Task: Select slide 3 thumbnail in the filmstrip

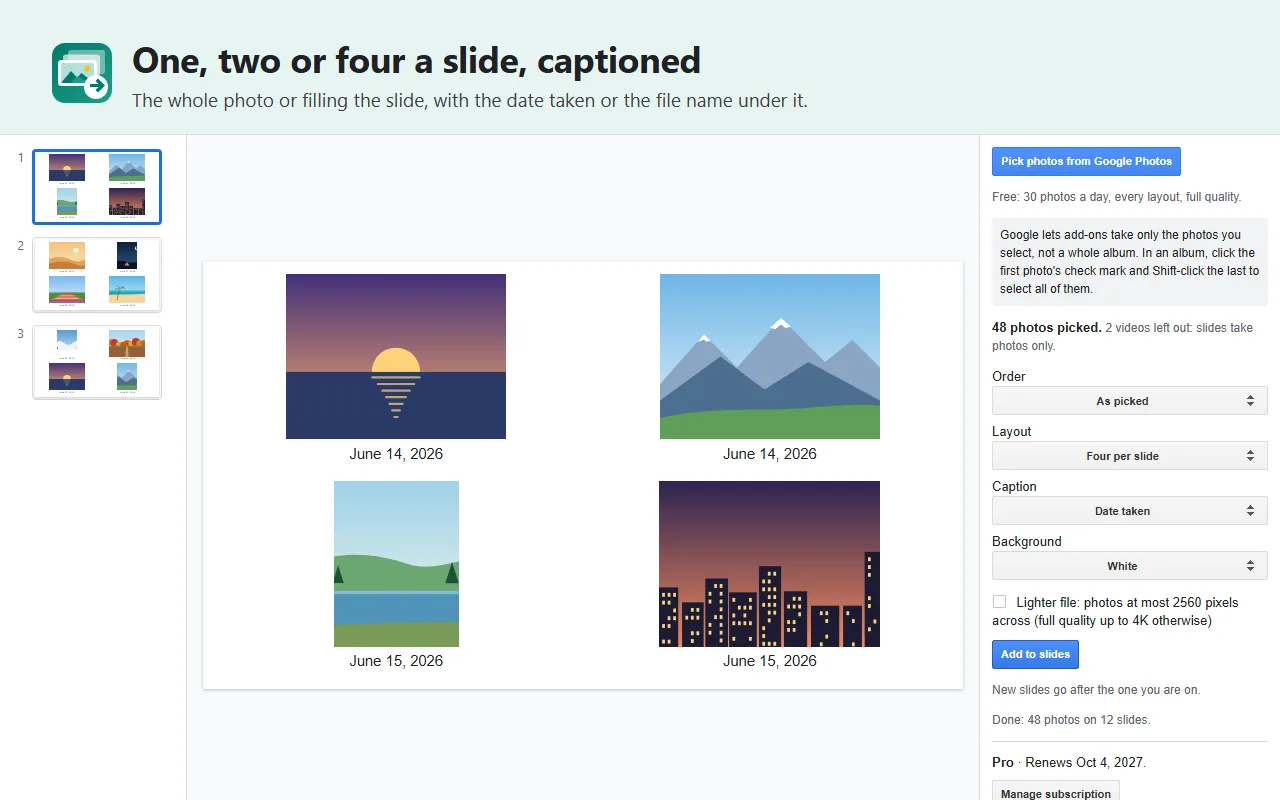Action: [x=97, y=362]
